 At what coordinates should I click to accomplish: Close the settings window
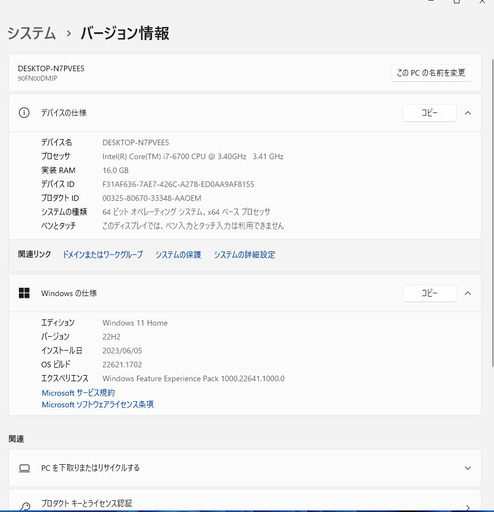tap(482, 2)
